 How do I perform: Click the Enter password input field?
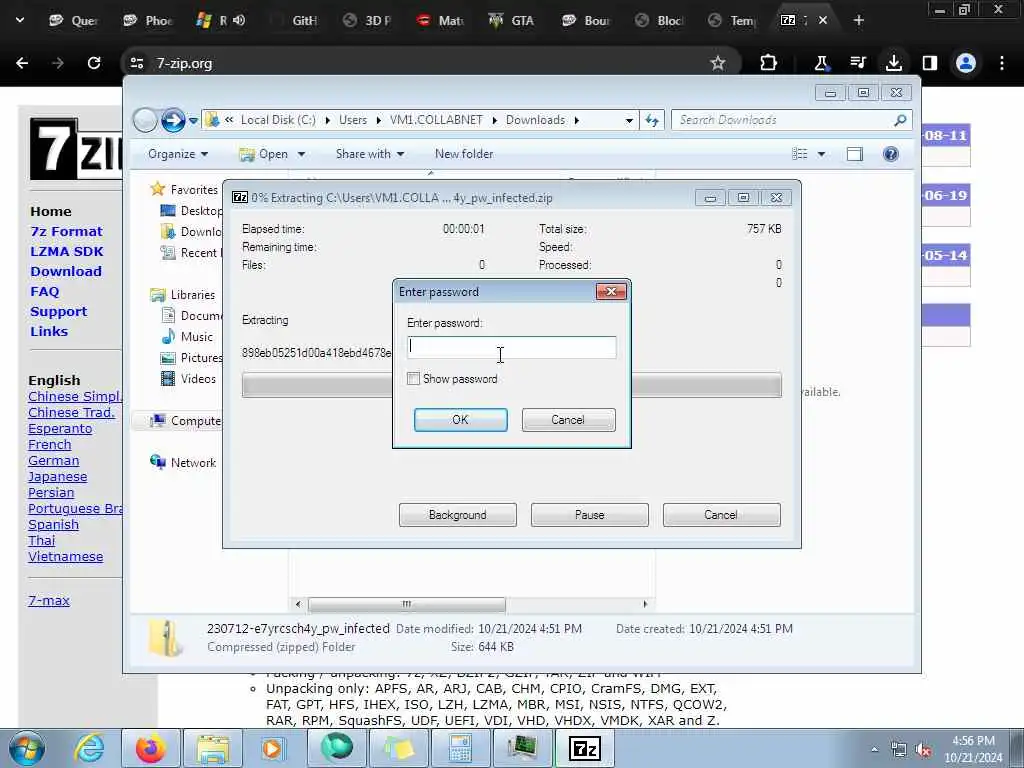click(x=511, y=347)
